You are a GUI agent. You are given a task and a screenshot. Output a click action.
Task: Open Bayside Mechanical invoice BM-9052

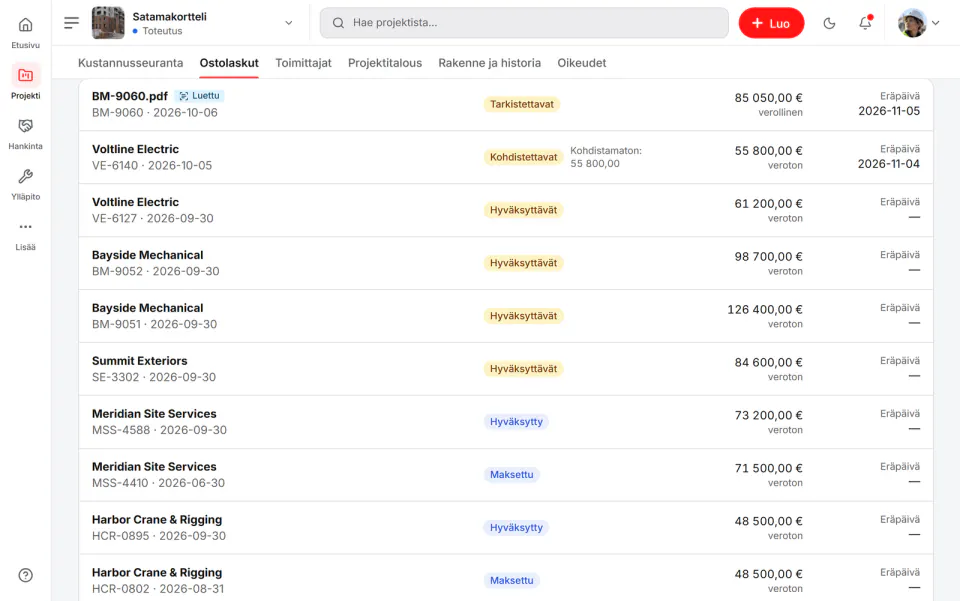point(506,263)
